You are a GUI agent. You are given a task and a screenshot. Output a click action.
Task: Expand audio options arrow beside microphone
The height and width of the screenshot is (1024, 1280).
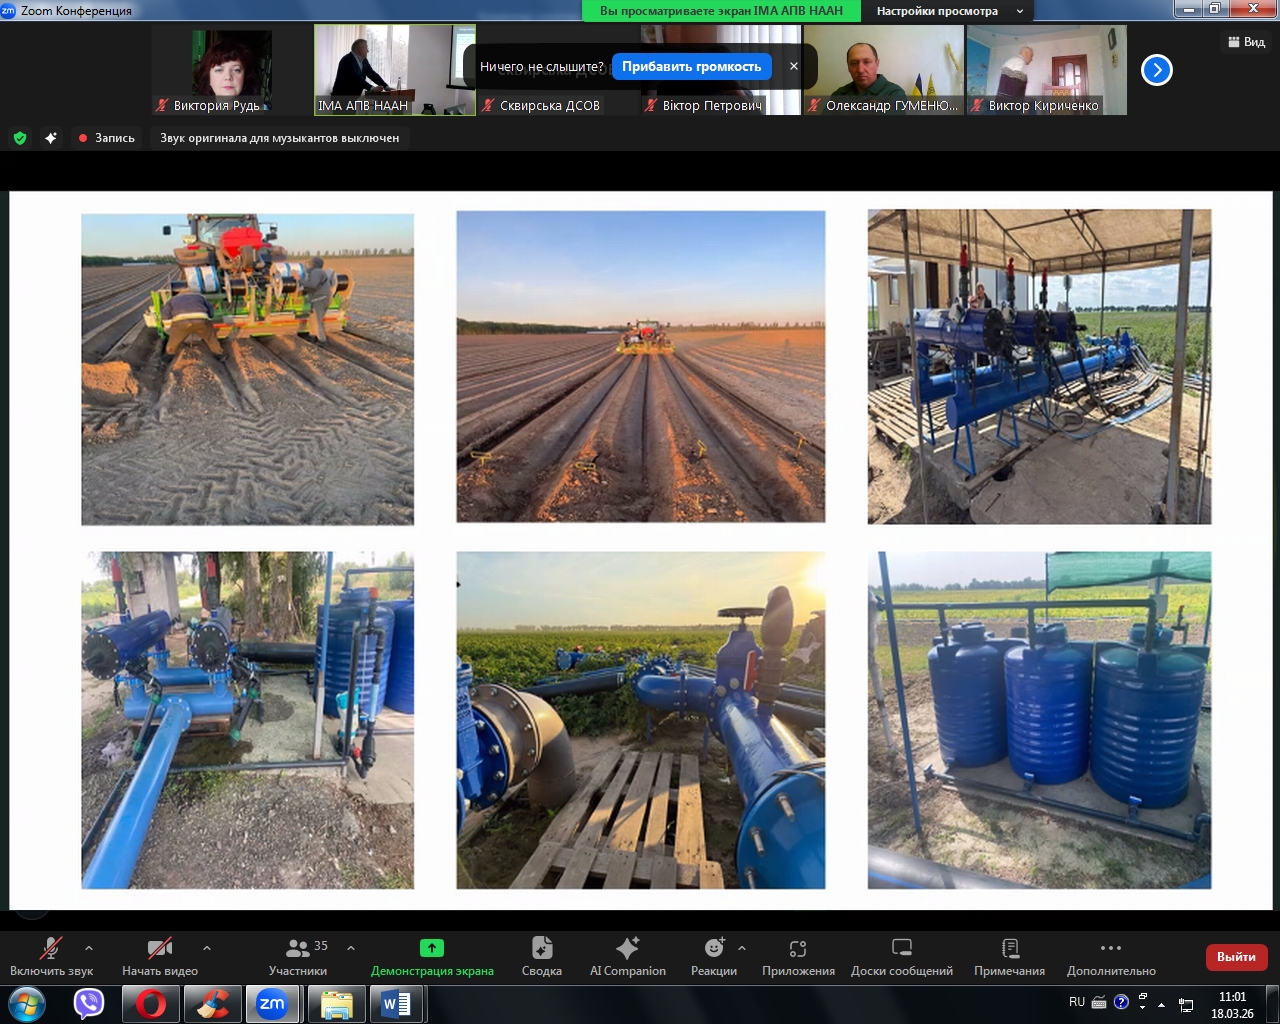coord(89,947)
